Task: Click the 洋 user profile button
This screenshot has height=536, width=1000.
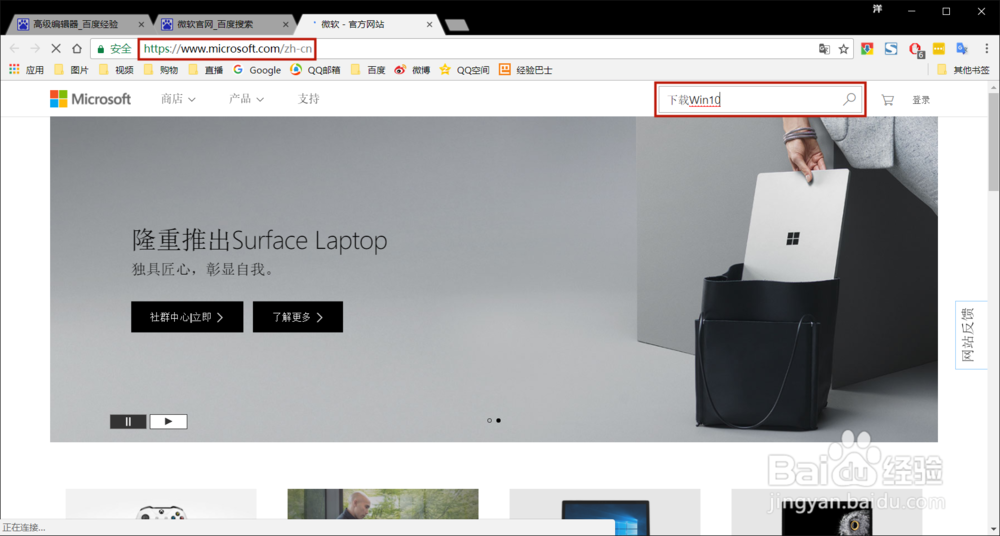Action: click(878, 9)
